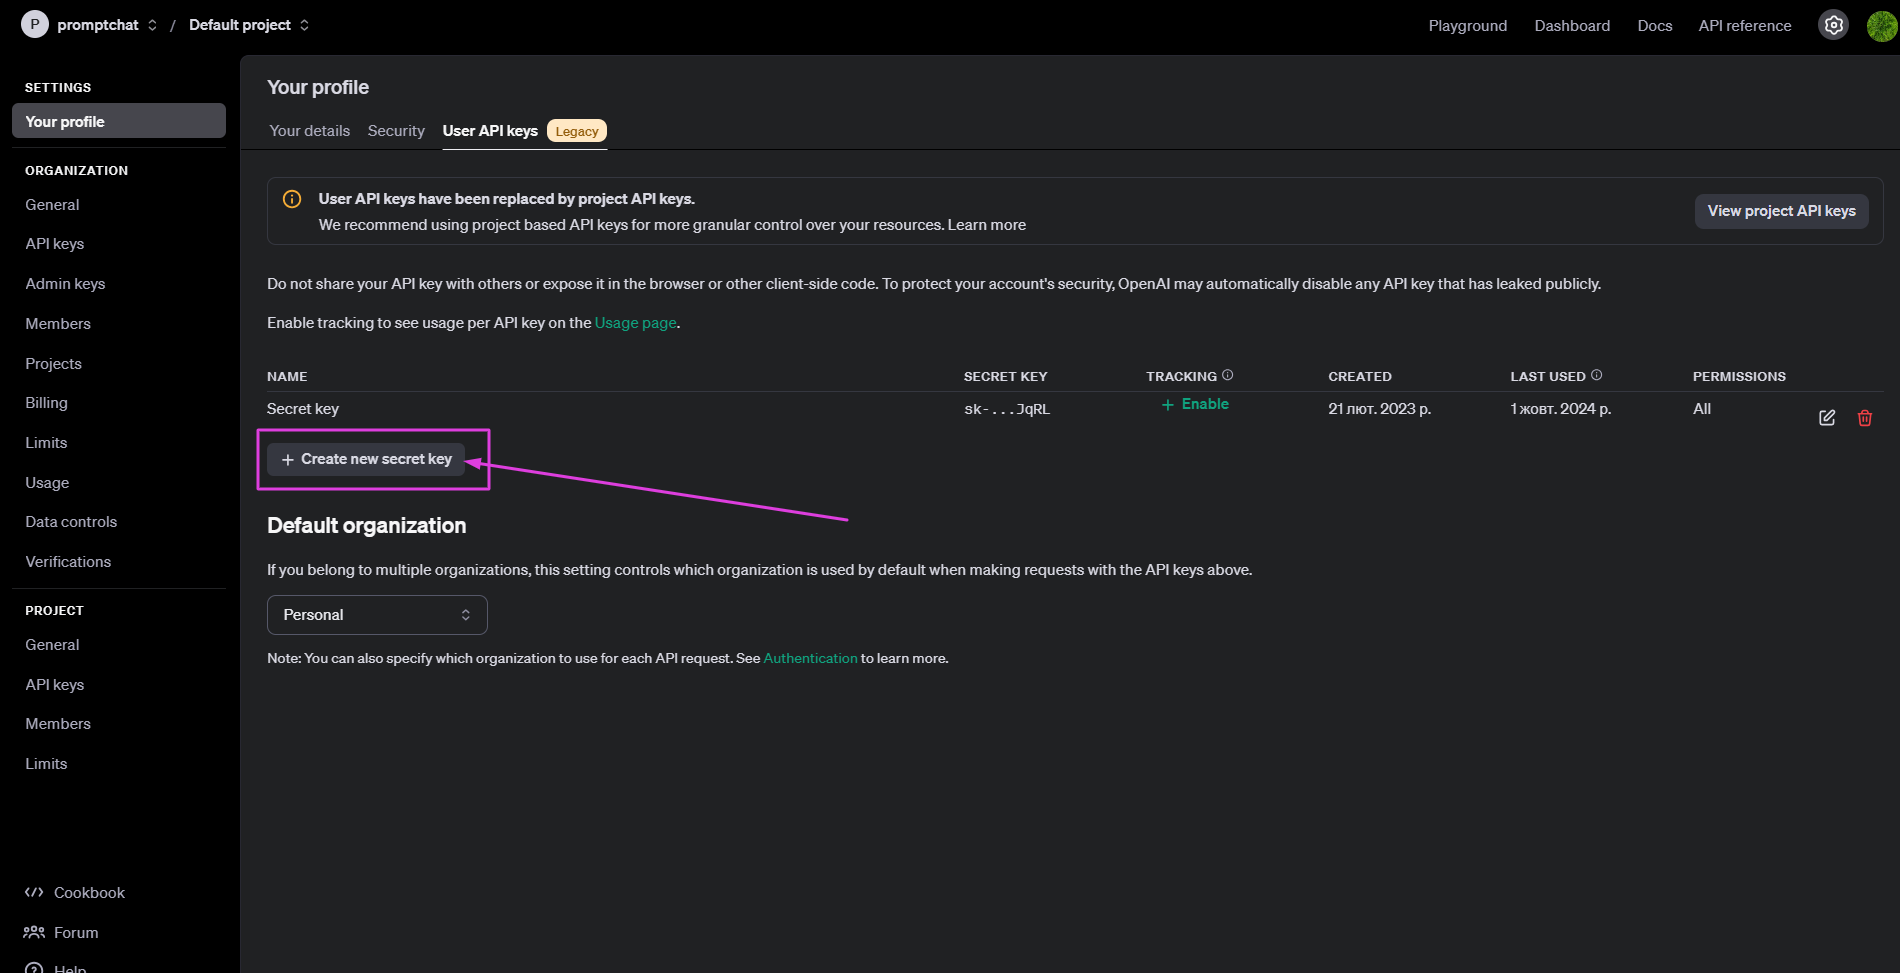Open the Cookbook code icon link

point(35,892)
